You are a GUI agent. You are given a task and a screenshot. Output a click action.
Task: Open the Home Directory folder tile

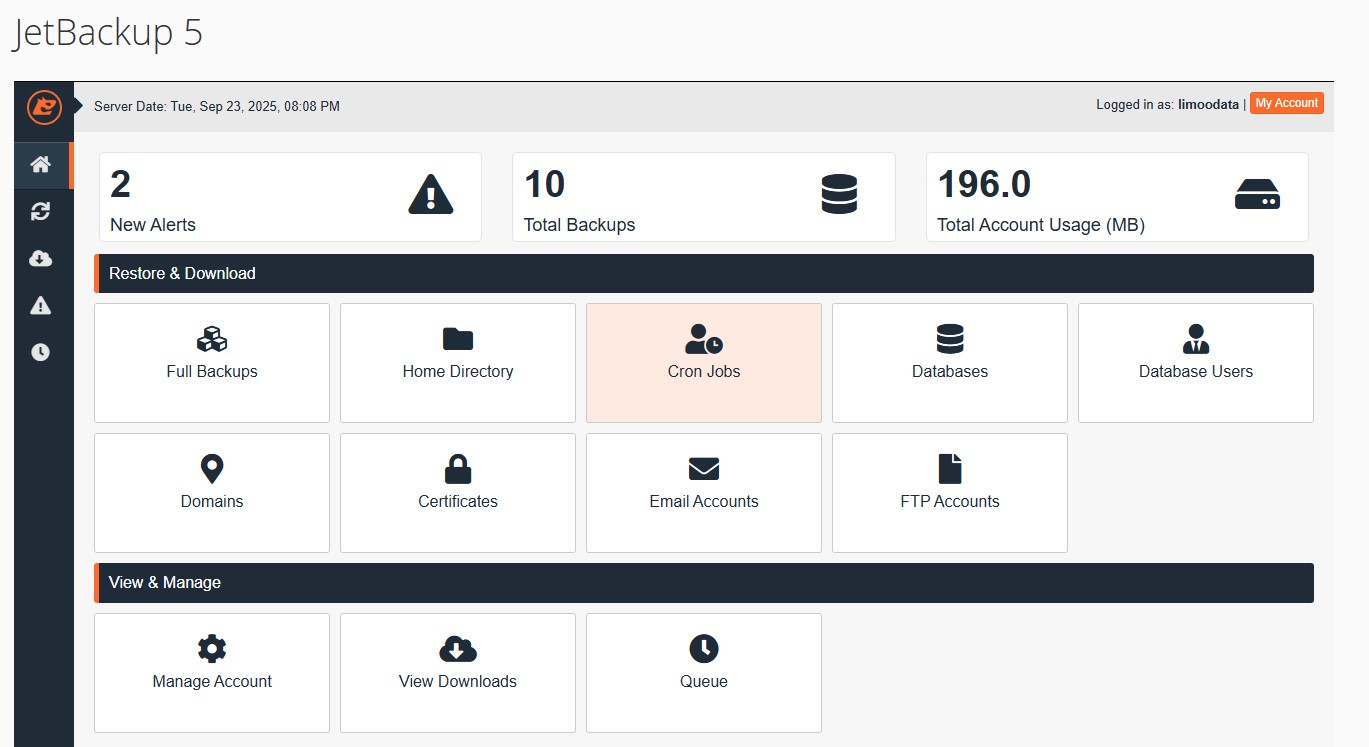point(458,362)
